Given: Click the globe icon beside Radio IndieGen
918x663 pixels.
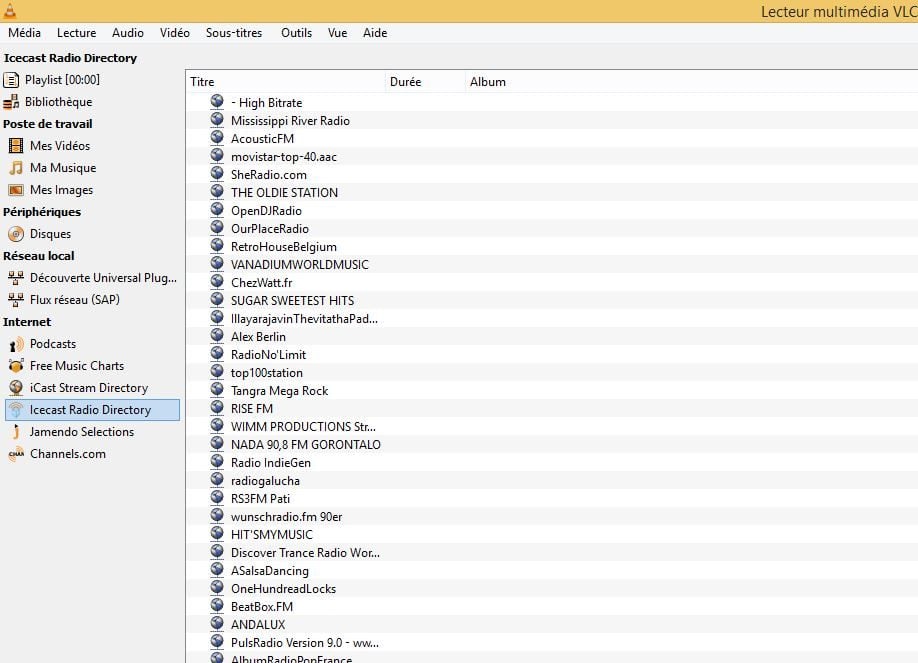Looking at the screenshot, I should pyautogui.click(x=217, y=462).
